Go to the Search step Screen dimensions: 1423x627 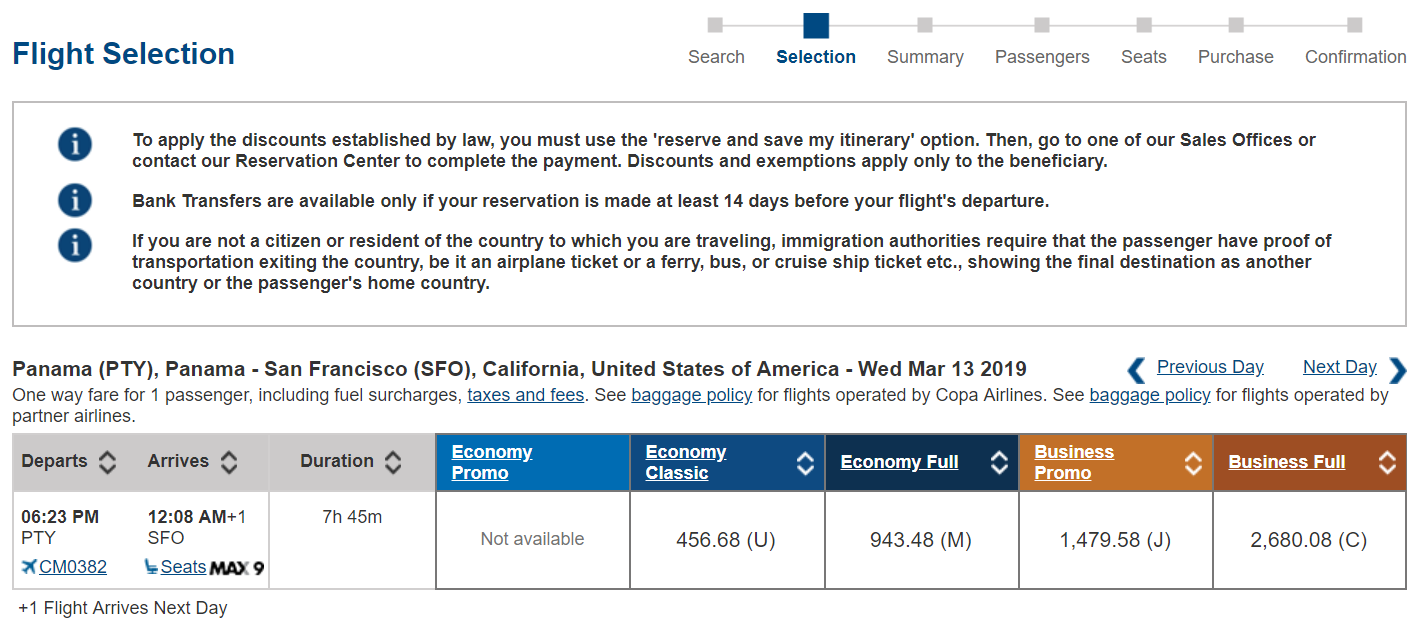tap(716, 57)
